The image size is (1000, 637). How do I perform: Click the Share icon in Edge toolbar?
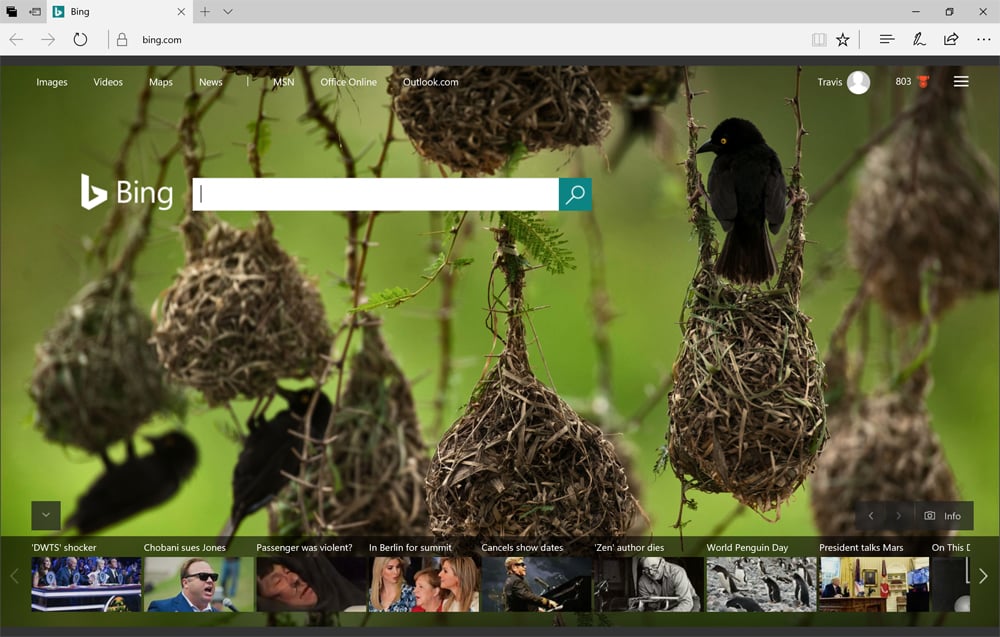tap(951, 40)
